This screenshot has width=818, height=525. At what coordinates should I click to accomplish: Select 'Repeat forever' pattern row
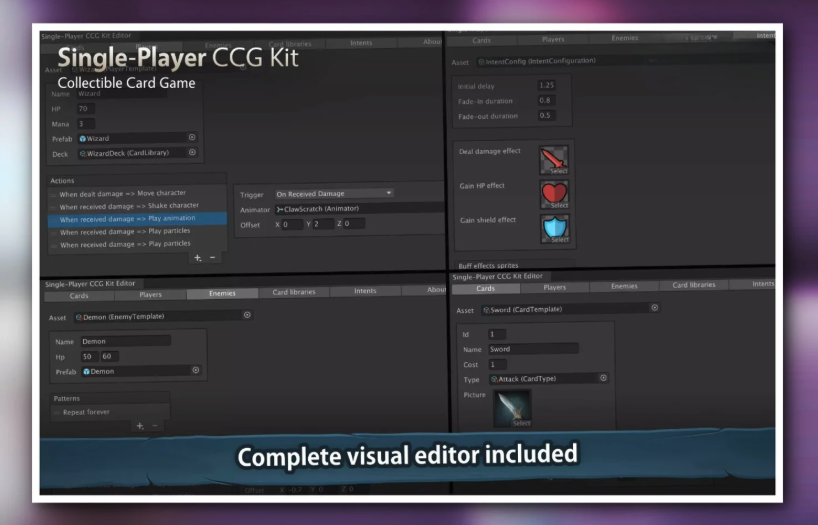coord(111,412)
